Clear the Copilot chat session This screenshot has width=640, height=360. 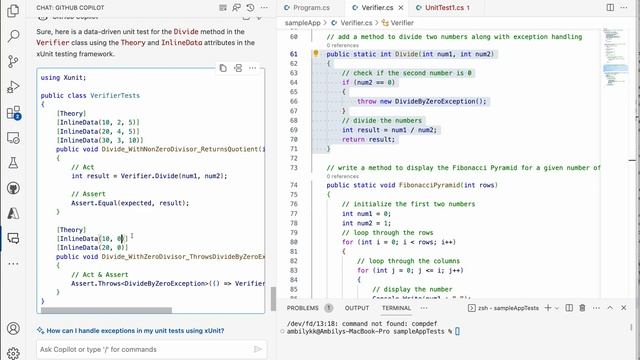[223, 7]
